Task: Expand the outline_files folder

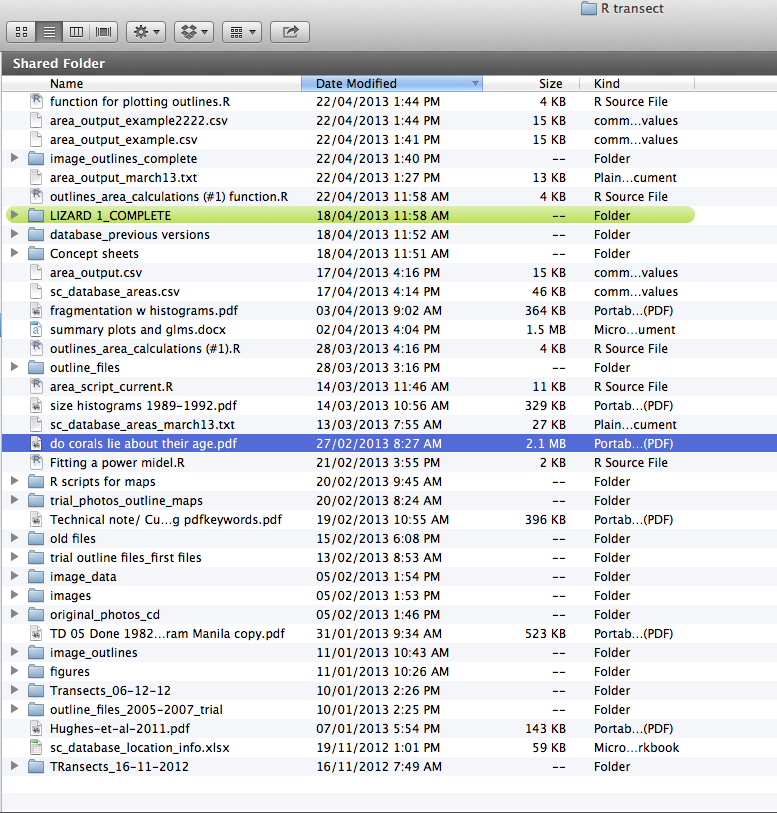Action: [x=15, y=367]
